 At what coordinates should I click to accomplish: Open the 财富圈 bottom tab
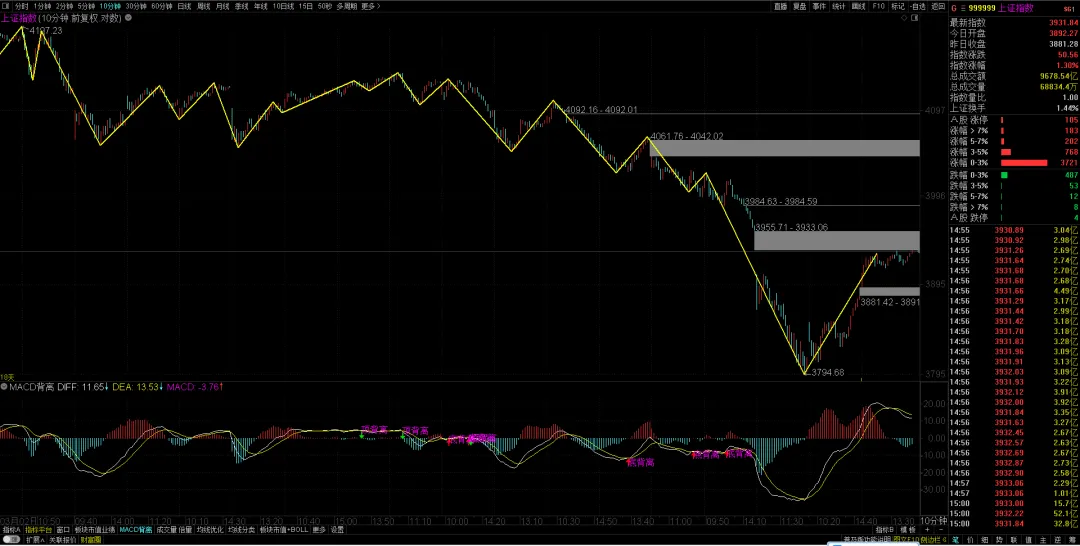(90, 540)
